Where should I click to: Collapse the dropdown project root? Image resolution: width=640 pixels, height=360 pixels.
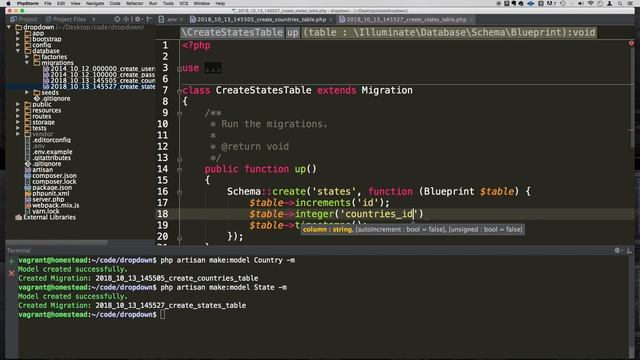tap(9, 27)
